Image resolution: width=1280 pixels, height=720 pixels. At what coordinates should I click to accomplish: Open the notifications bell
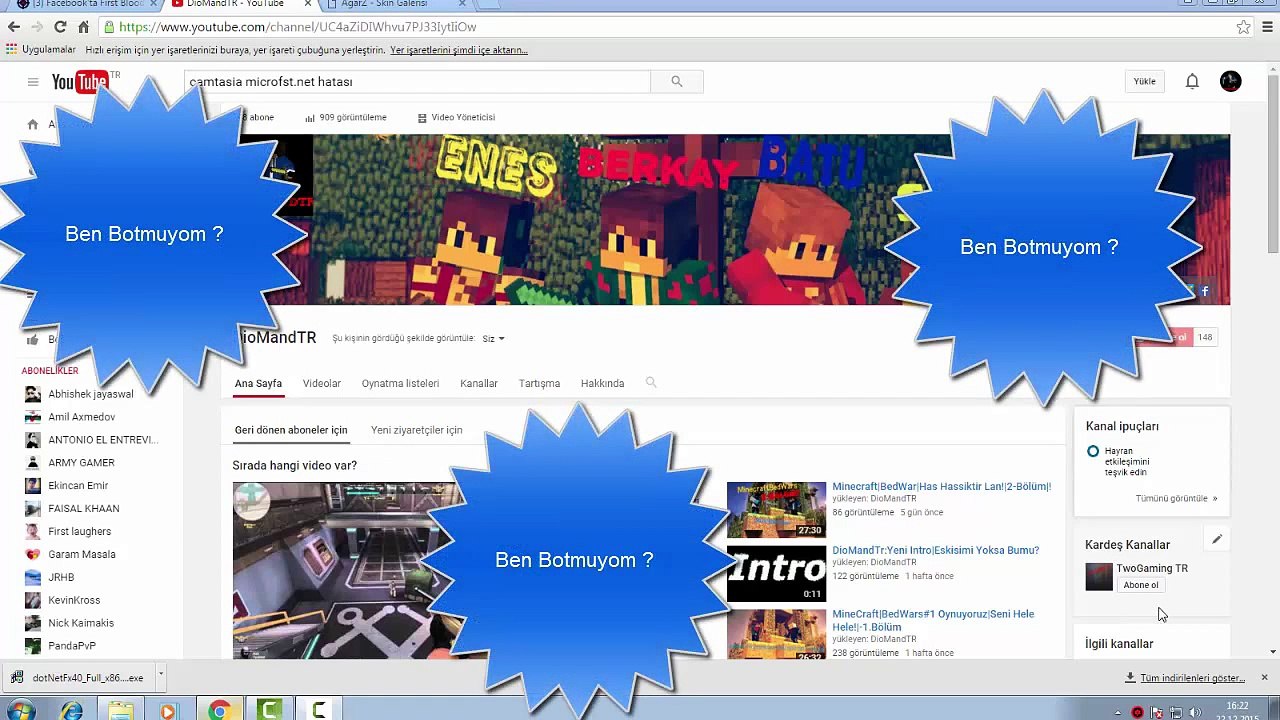coord(1192,82)
